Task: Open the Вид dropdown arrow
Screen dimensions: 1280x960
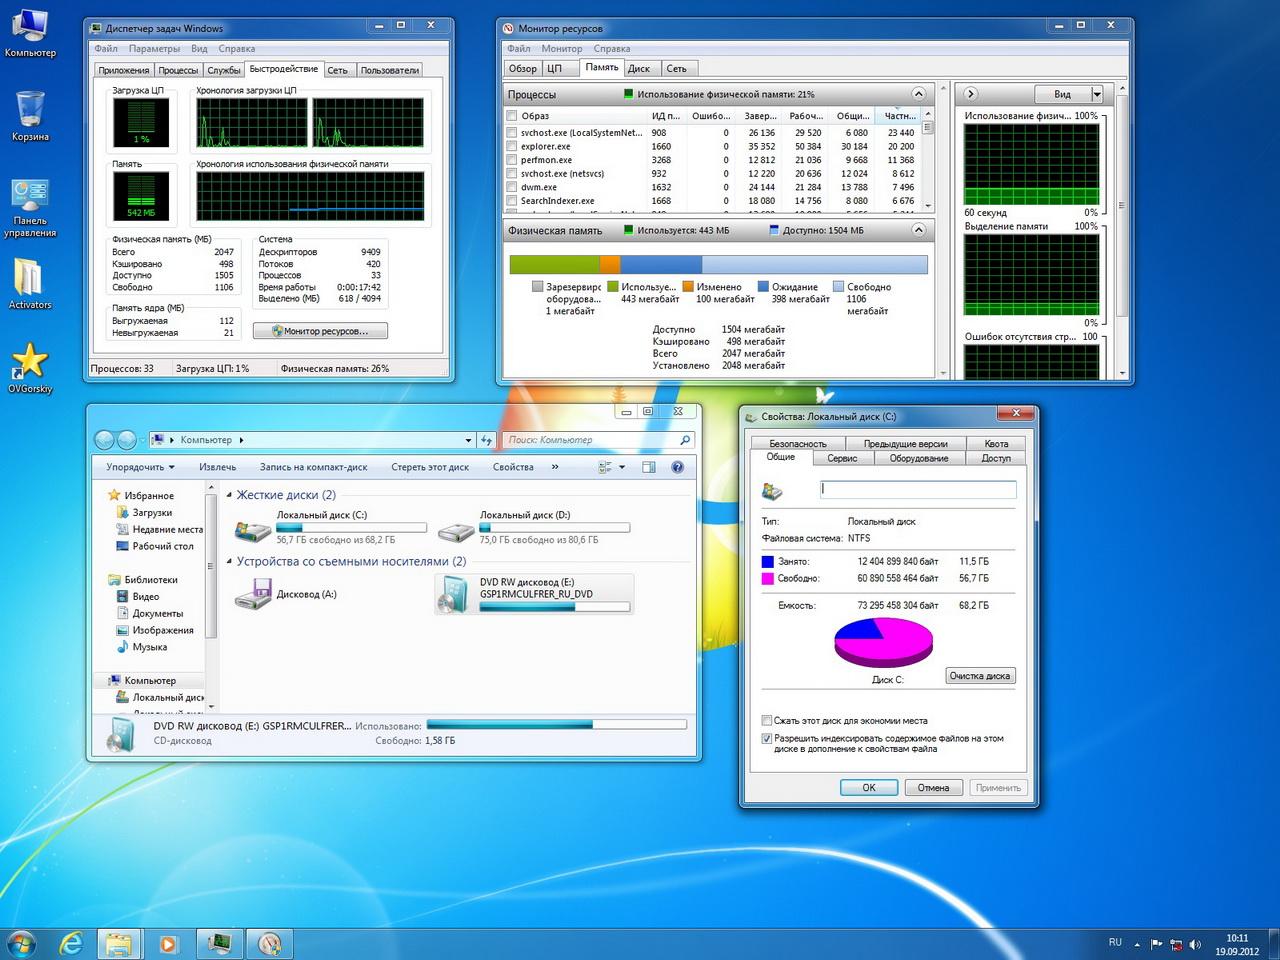Action: pyautogui.click(x=1097, y=94)
